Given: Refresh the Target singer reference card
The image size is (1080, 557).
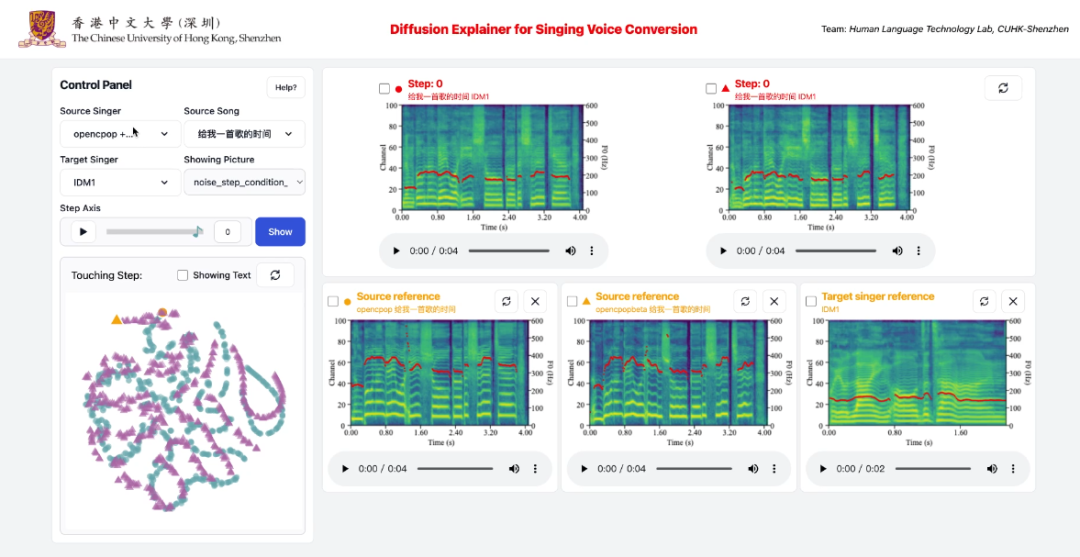Looking at the screenshot, I should point(984,301).
